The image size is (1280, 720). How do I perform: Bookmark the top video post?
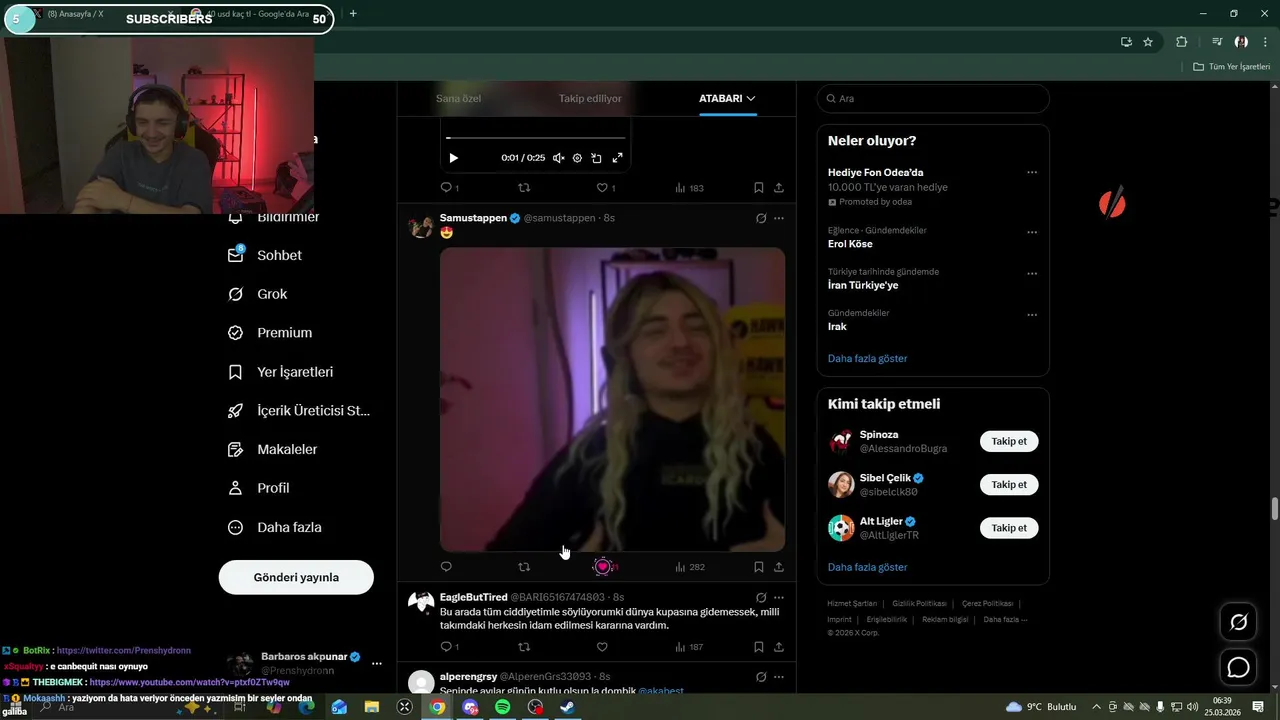point(759,188)
